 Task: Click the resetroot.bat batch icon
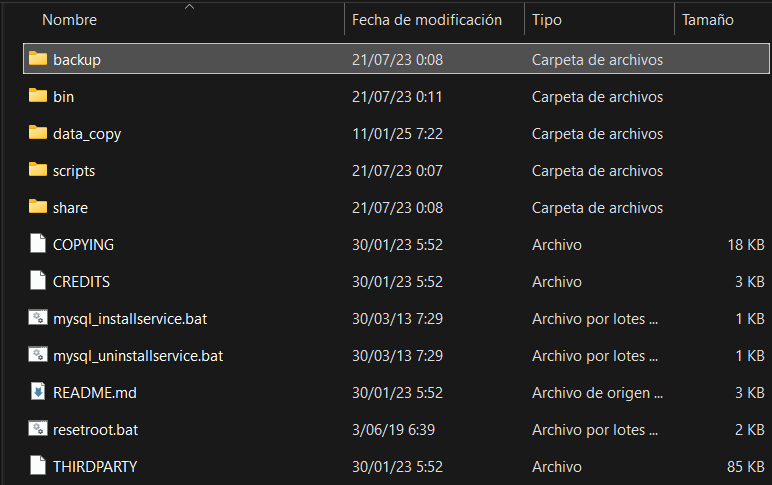[38, 428]
